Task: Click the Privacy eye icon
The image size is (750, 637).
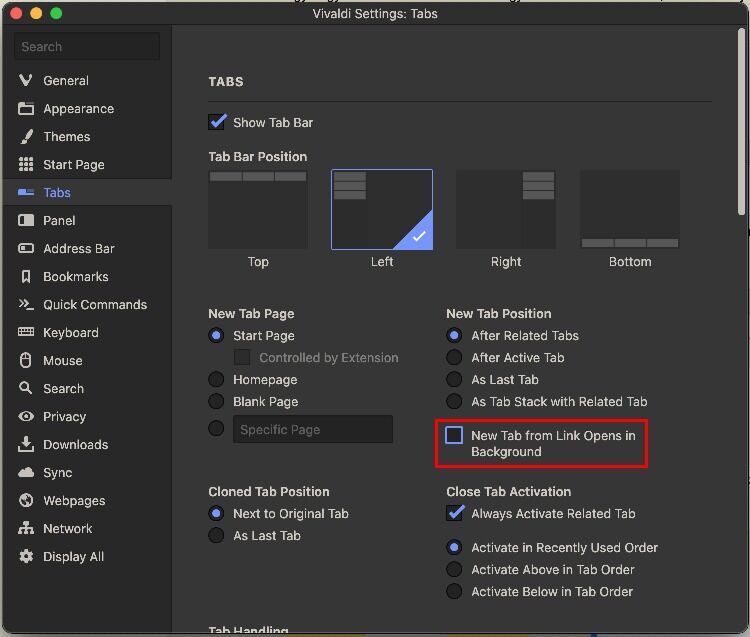Action: point(26,416)
